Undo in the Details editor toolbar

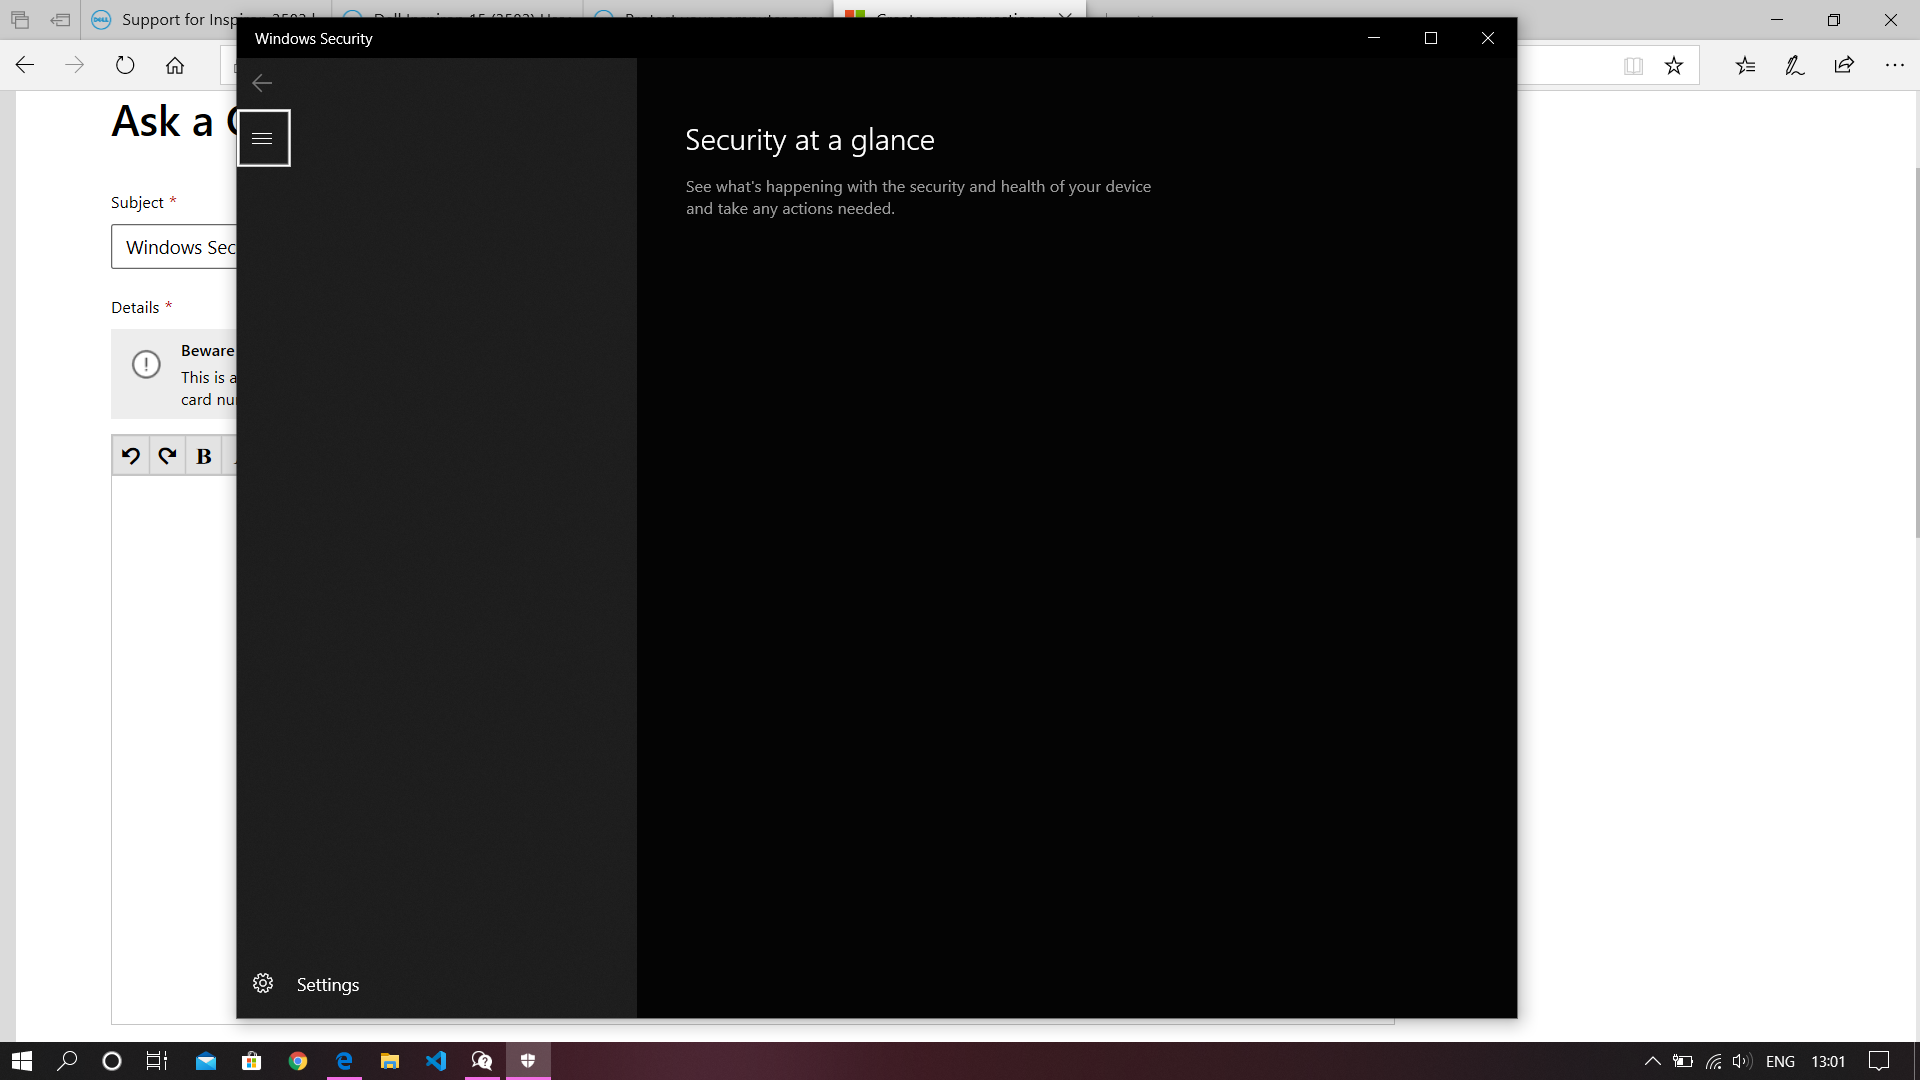click(131, 456)
